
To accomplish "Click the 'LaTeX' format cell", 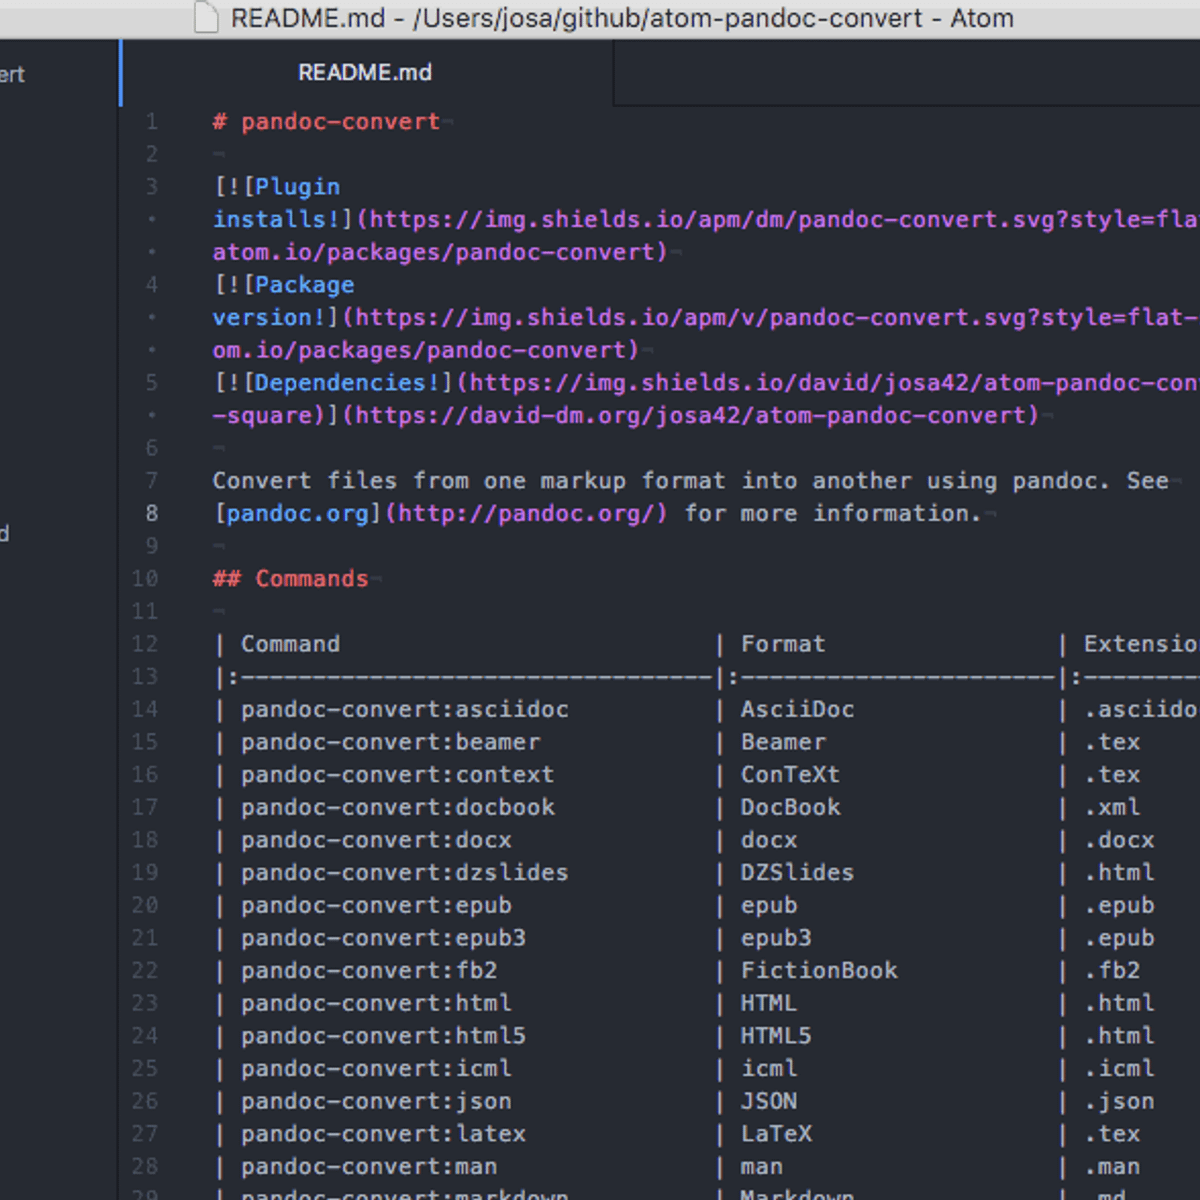I will click(776, 1134).
